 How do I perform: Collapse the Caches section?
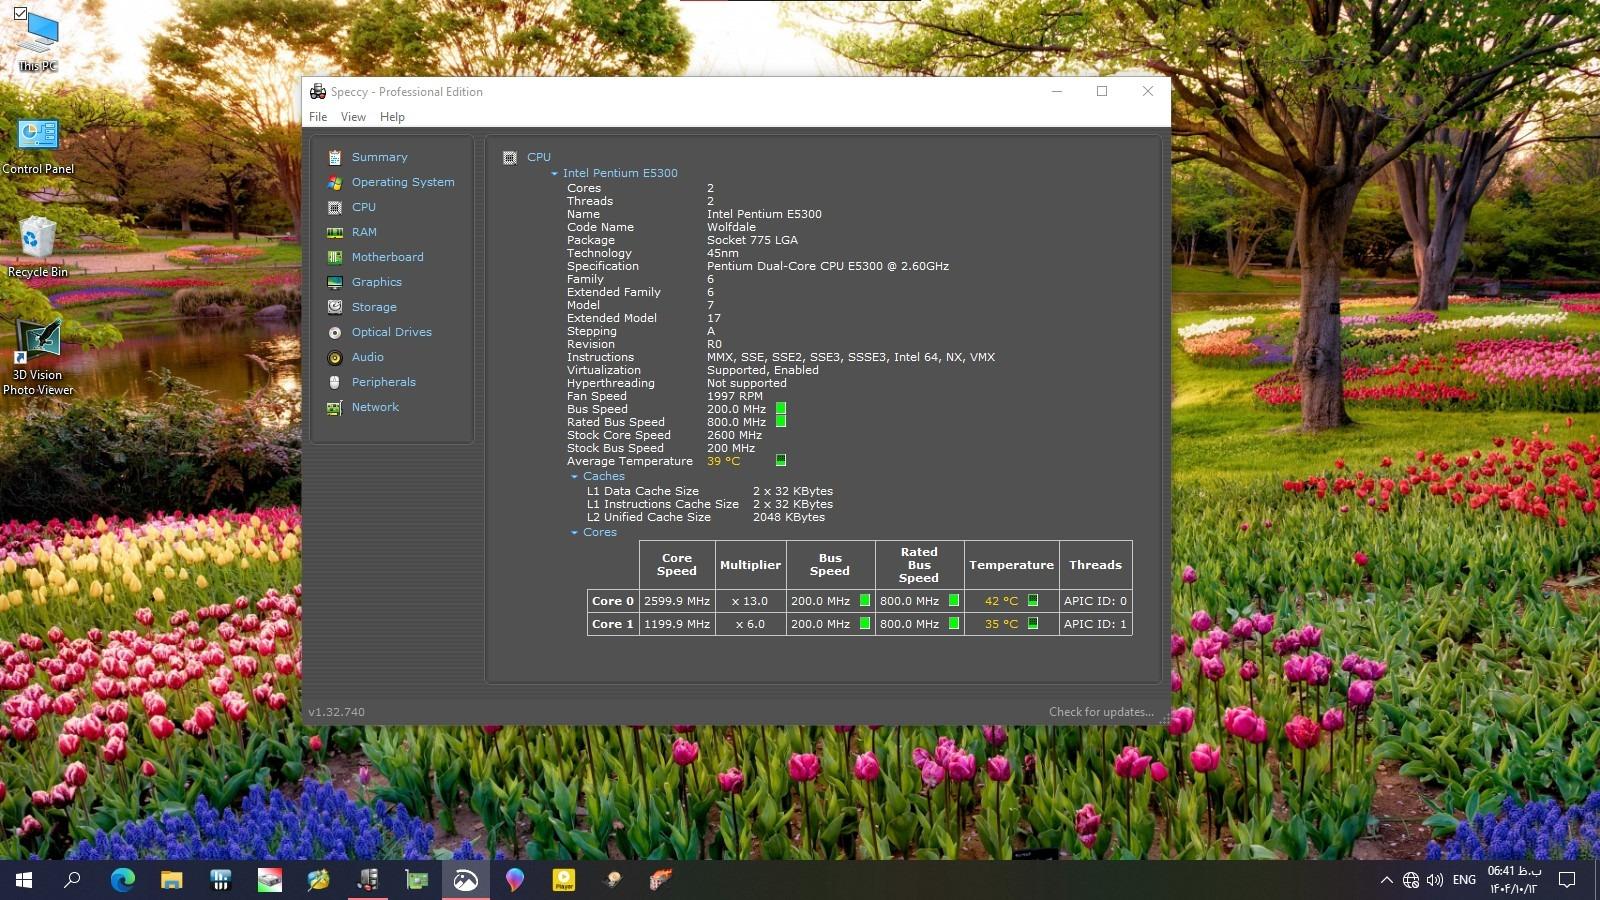point(574,476)
